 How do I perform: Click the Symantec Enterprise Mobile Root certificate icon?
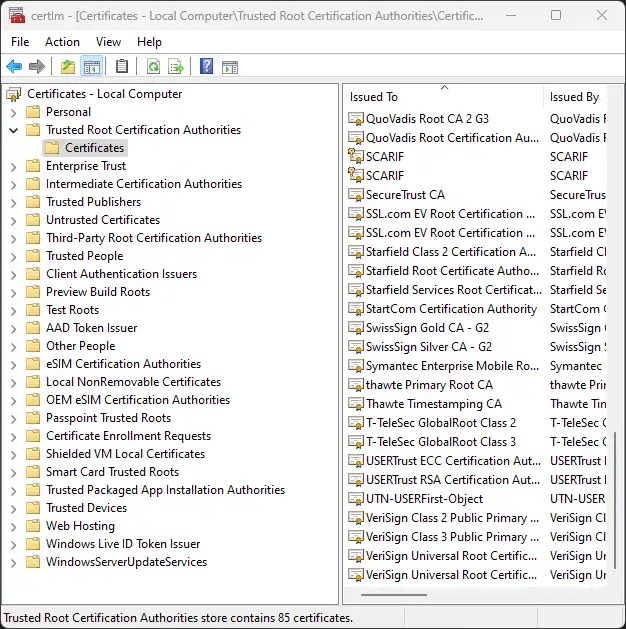(x=356, y=366)
